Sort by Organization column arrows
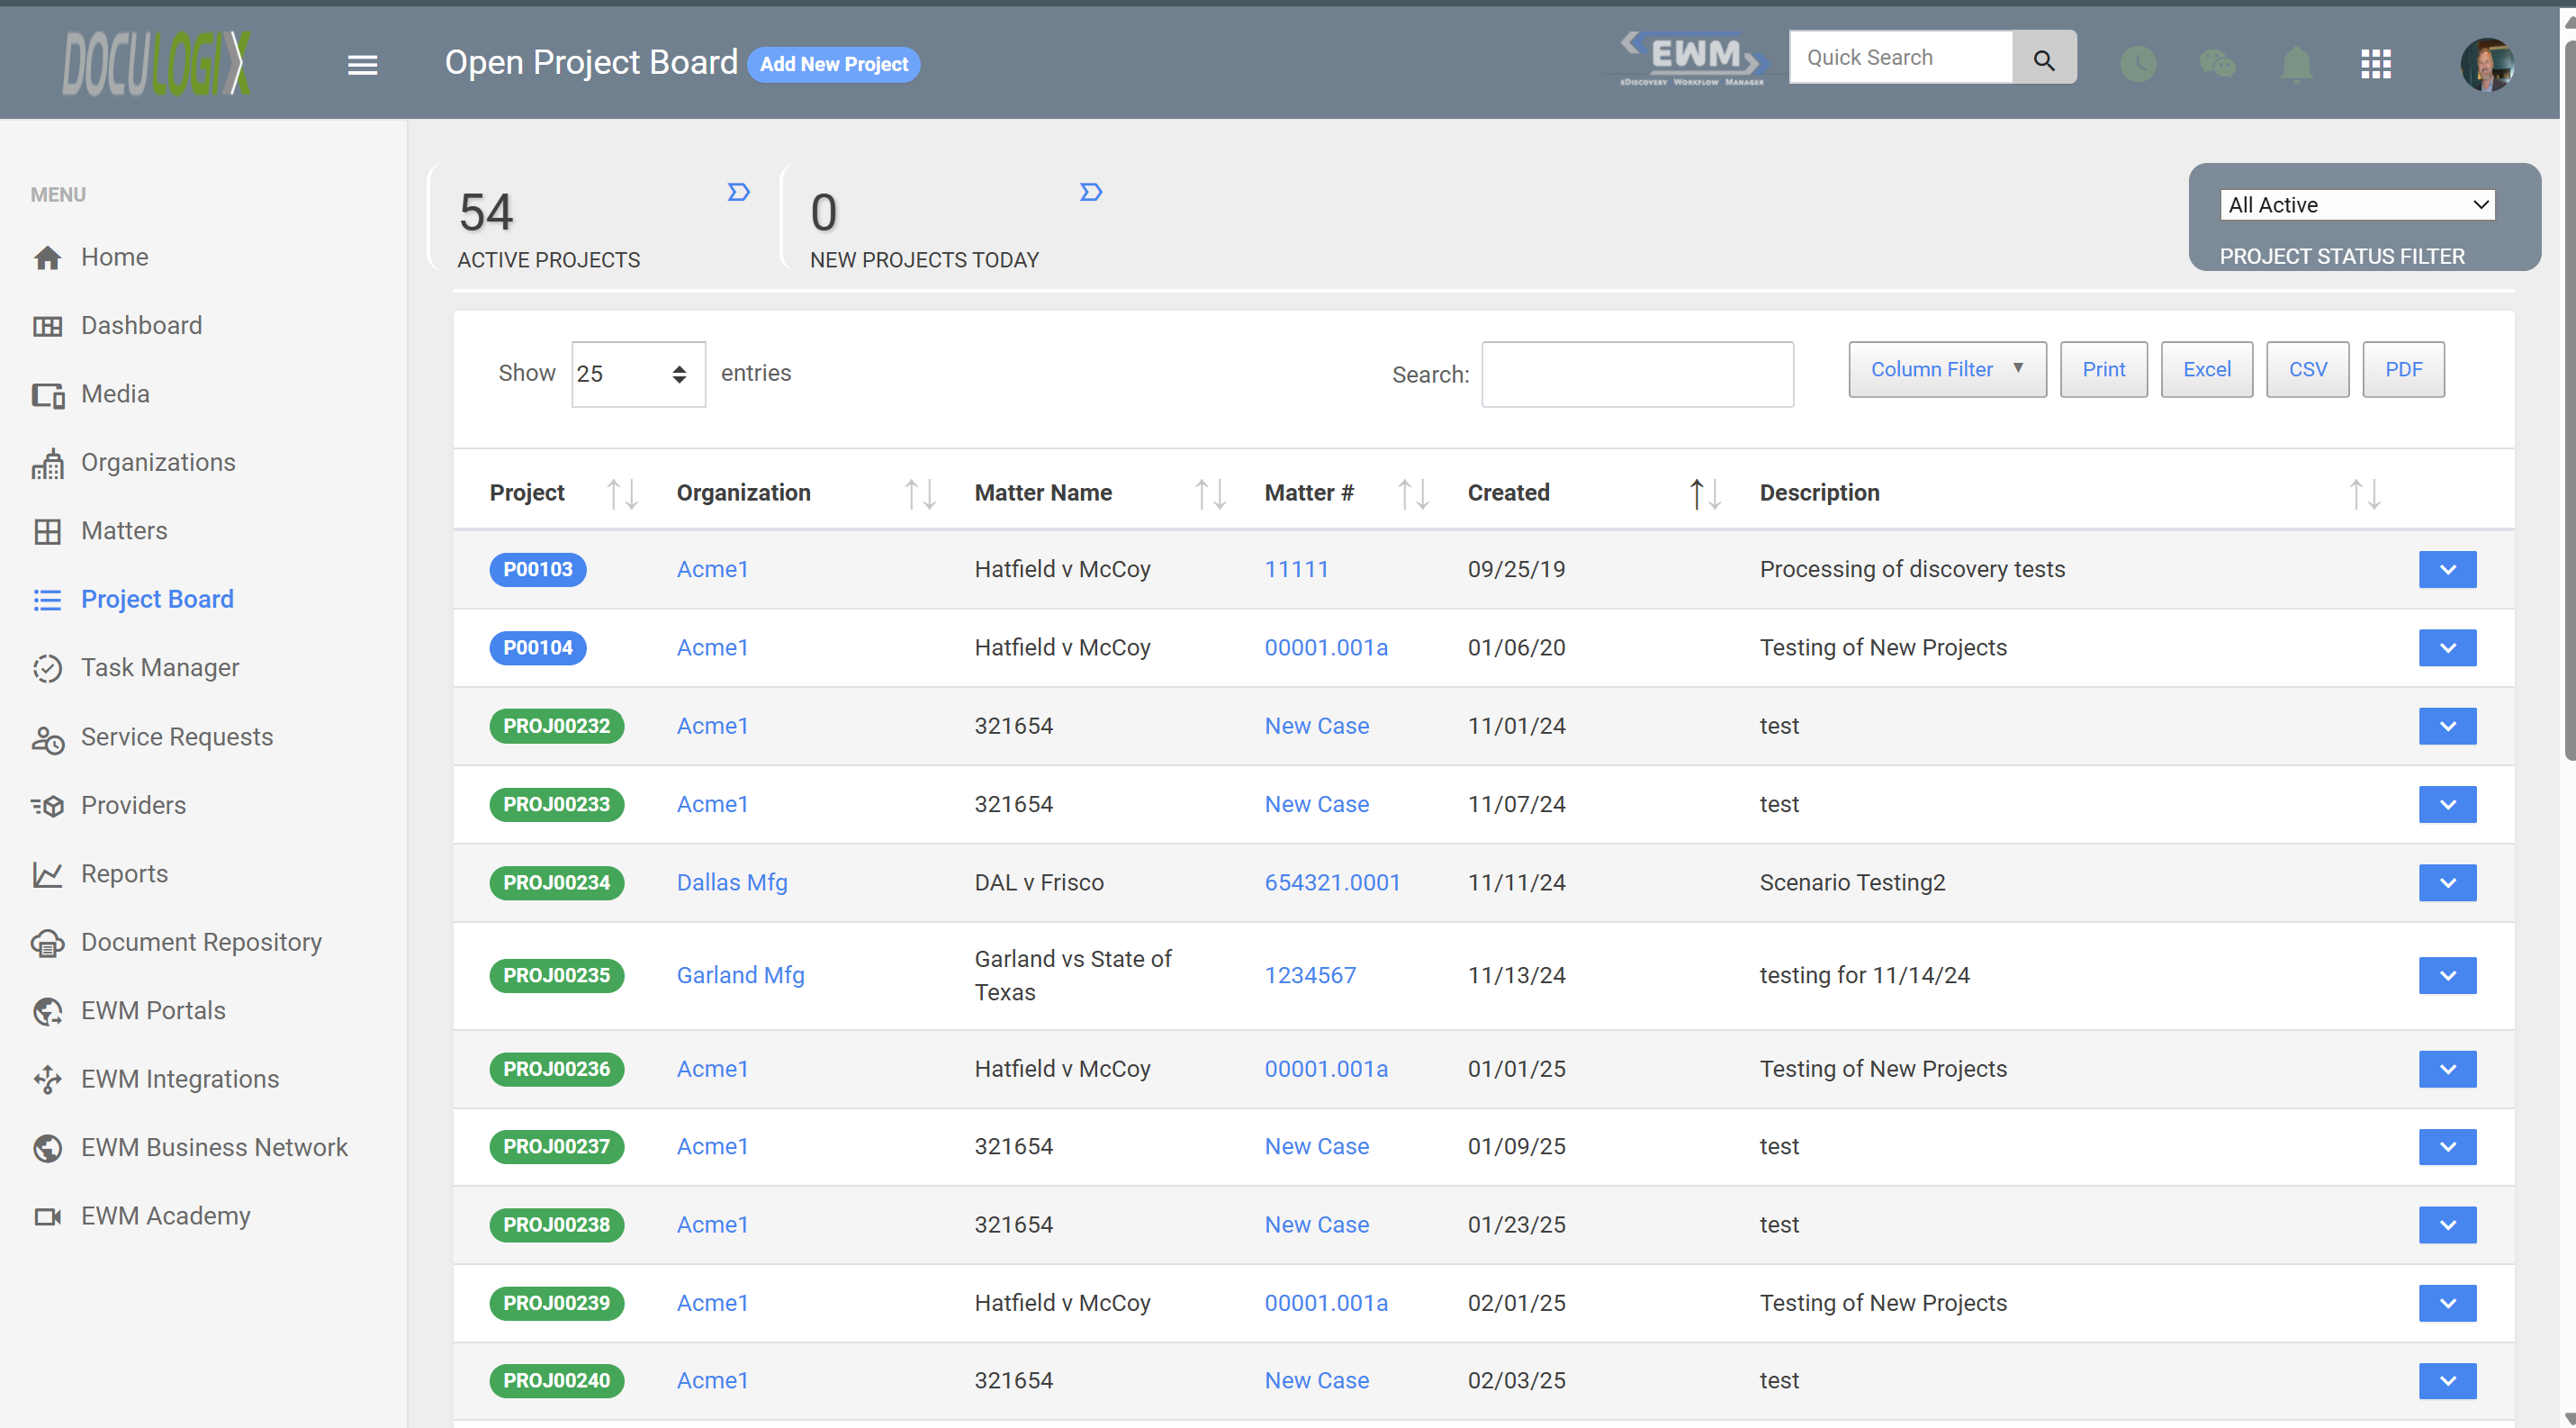 tap(920, 494)
